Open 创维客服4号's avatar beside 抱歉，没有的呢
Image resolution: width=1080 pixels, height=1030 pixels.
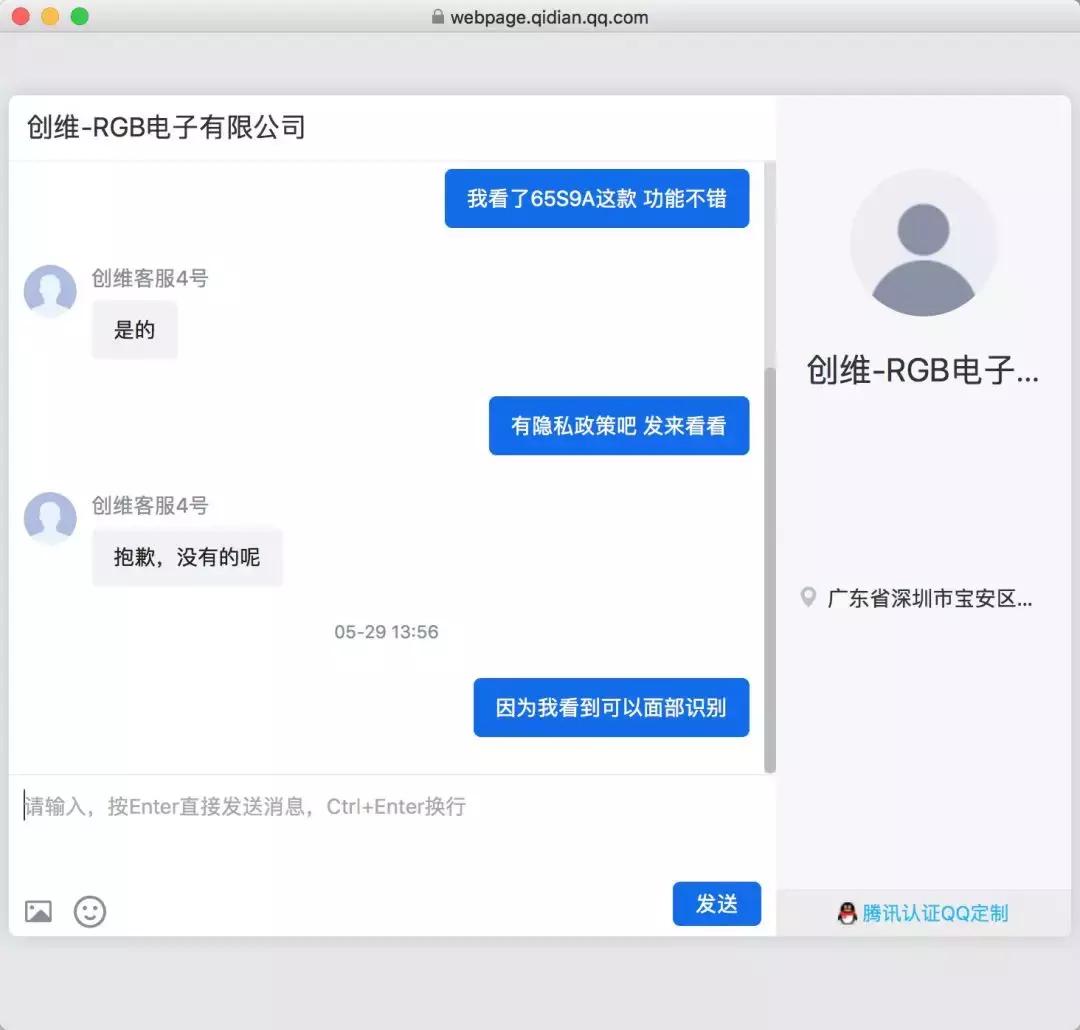coord(50,518)
